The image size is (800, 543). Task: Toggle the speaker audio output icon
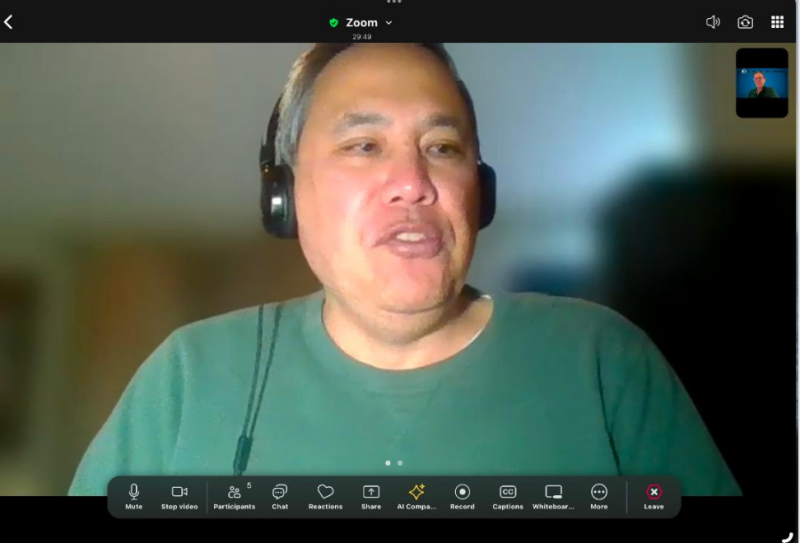(x=713, y=22)
